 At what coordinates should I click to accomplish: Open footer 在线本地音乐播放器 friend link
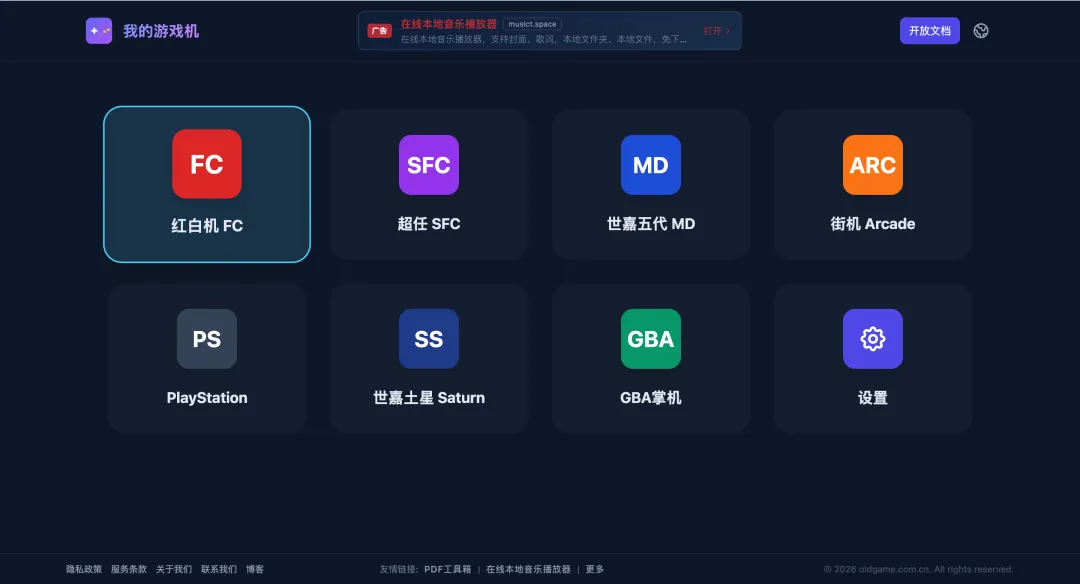click(528, 570)
